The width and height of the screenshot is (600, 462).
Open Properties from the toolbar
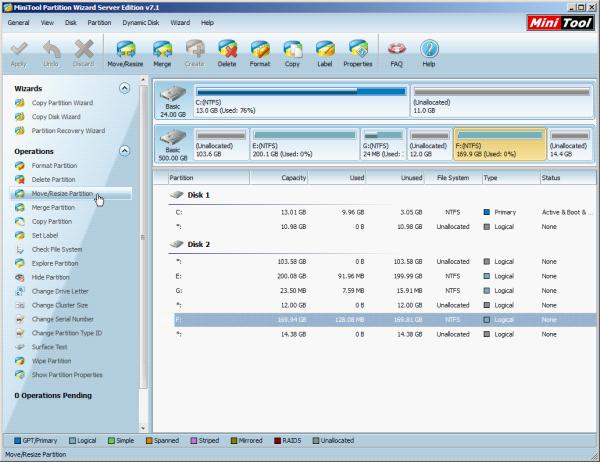(358, 53)
